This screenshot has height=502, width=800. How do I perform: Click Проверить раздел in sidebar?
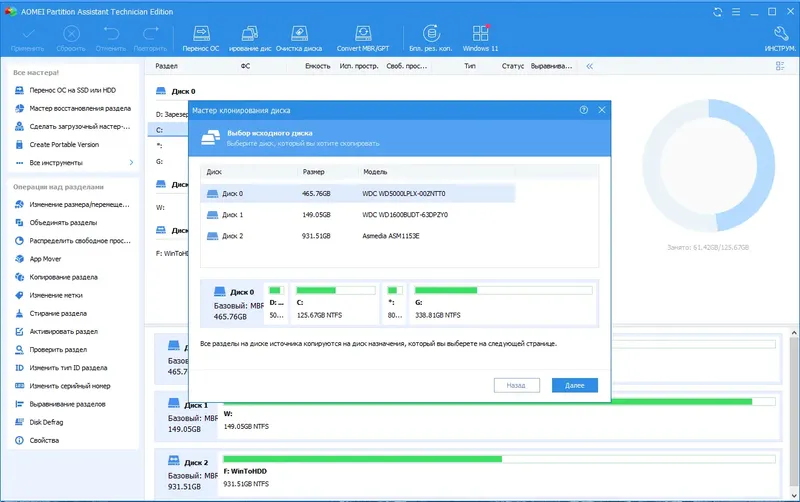pos(58,349)
